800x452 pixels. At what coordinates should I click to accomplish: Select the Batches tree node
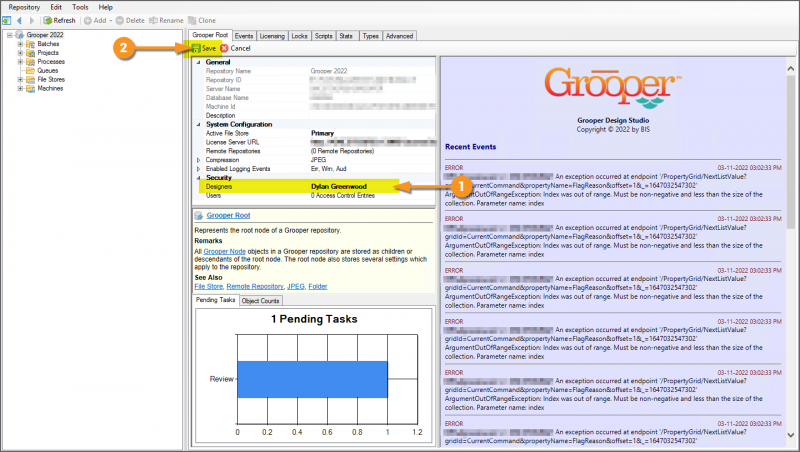(x=48, y=44)
